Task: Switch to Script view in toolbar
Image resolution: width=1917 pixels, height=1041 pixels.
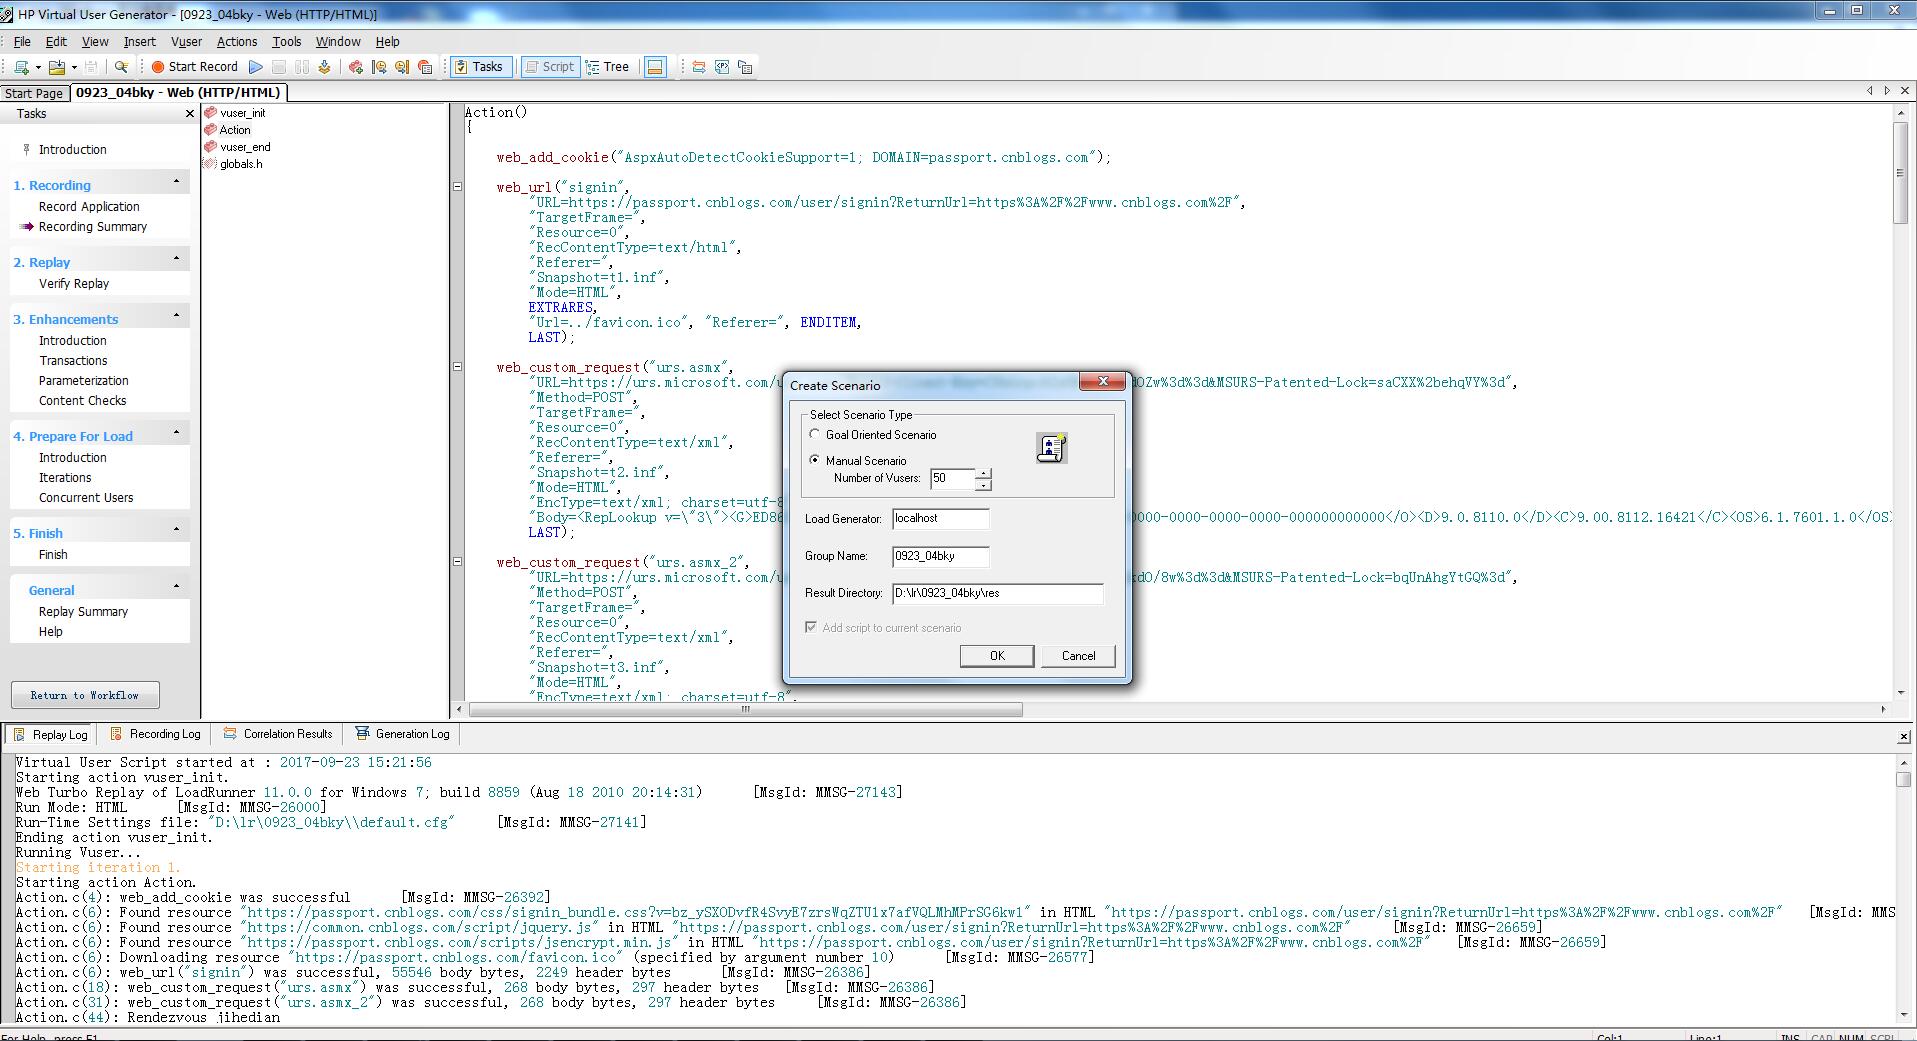Action: (x=549, y=67)
